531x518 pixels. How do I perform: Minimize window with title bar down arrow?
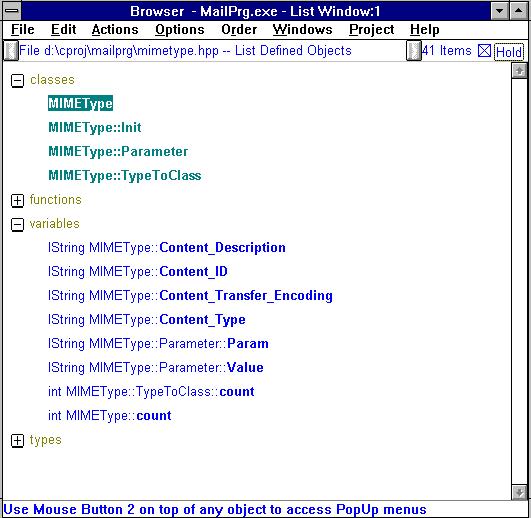point(500,11)
